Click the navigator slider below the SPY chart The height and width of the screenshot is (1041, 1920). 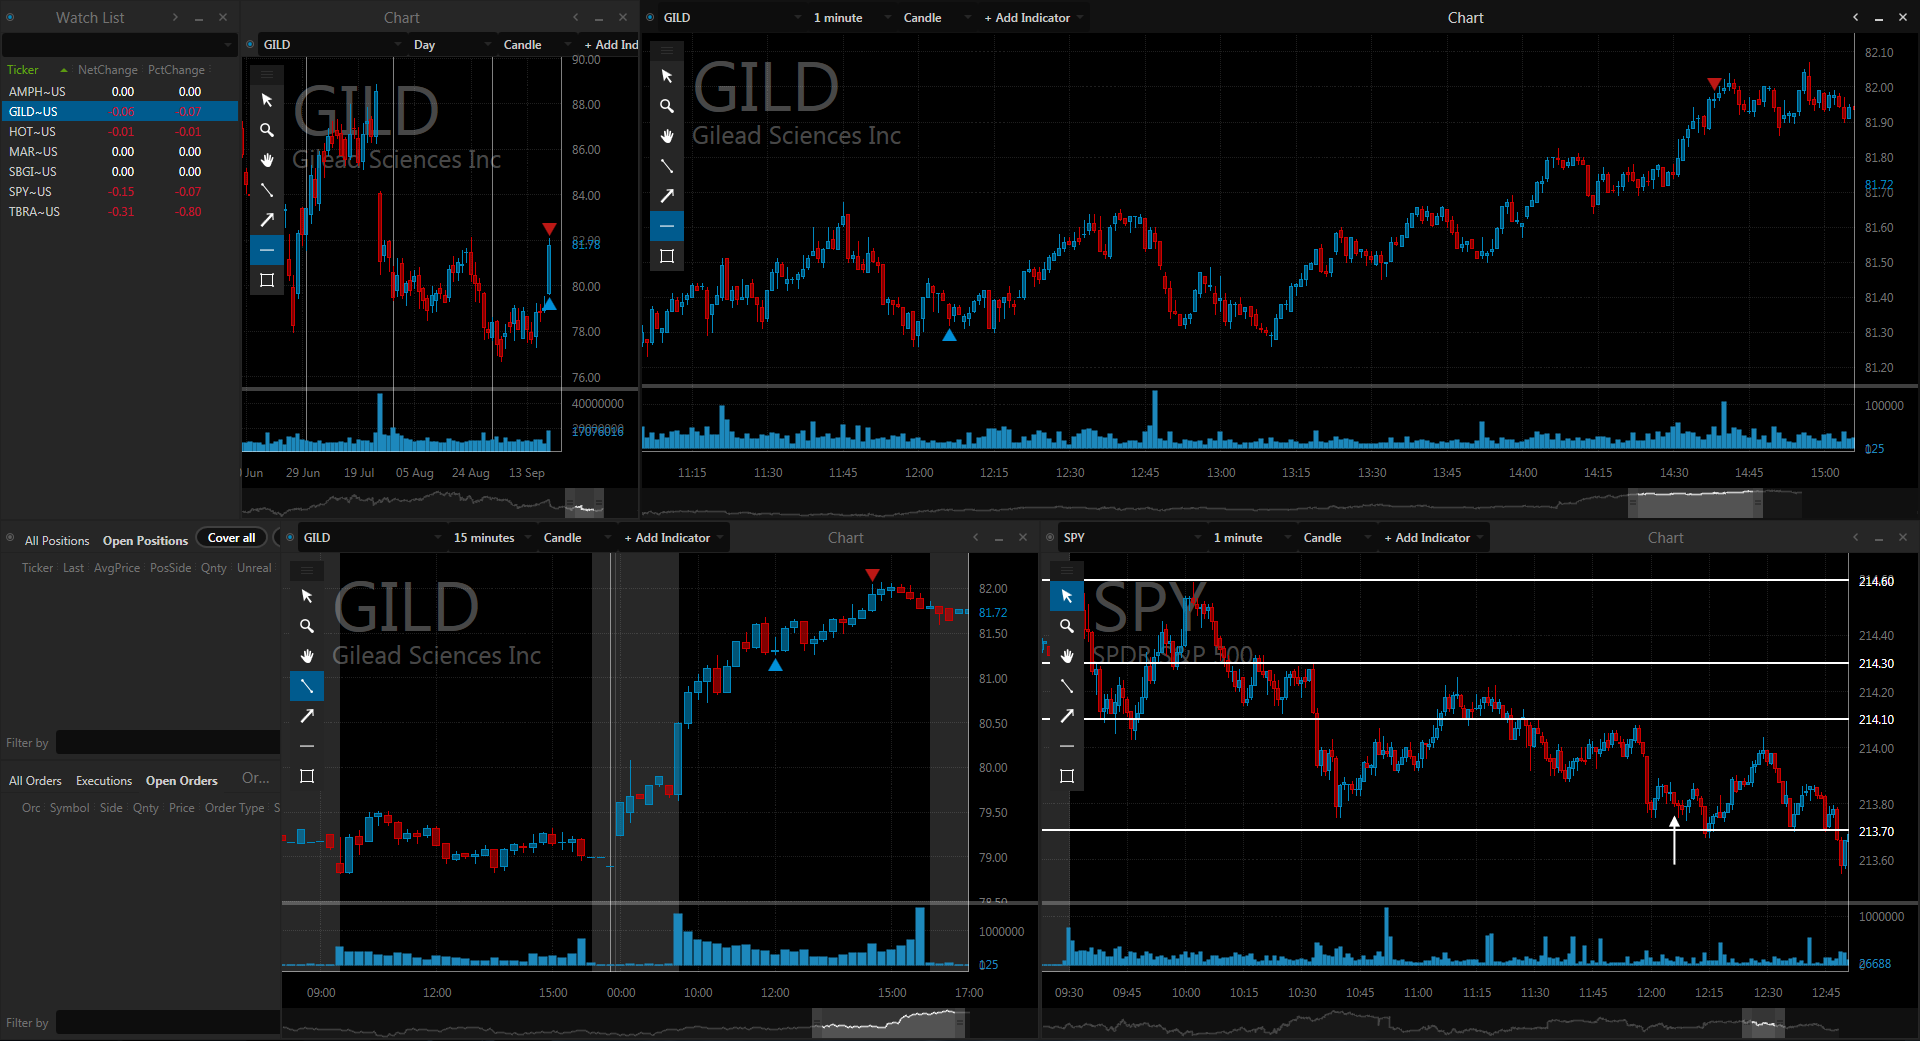click(1764, 1023)
